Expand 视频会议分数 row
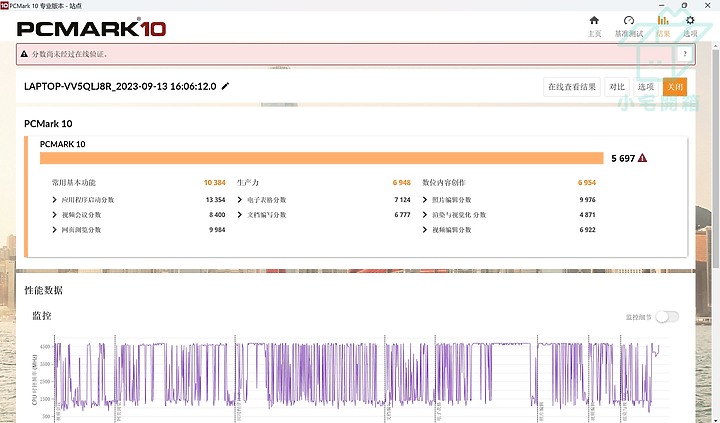The height and width of the screenshot is (423, 720). coord(55,214)
